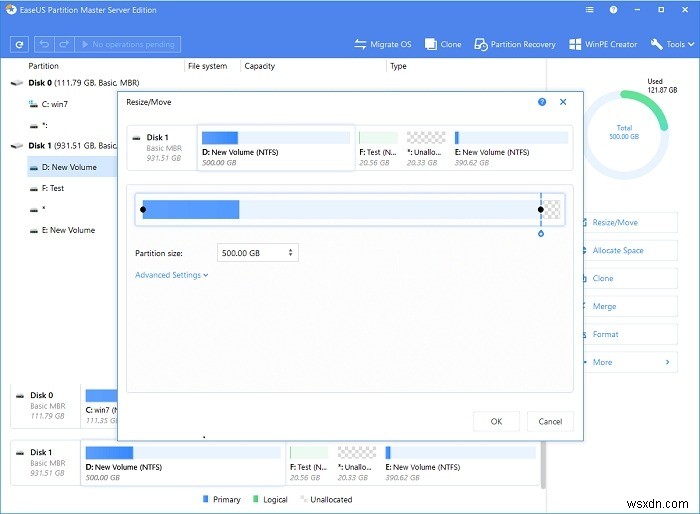The image size is (700, 514).
Task: Confirm the resize with the OK button
Action: click(496, 421)
